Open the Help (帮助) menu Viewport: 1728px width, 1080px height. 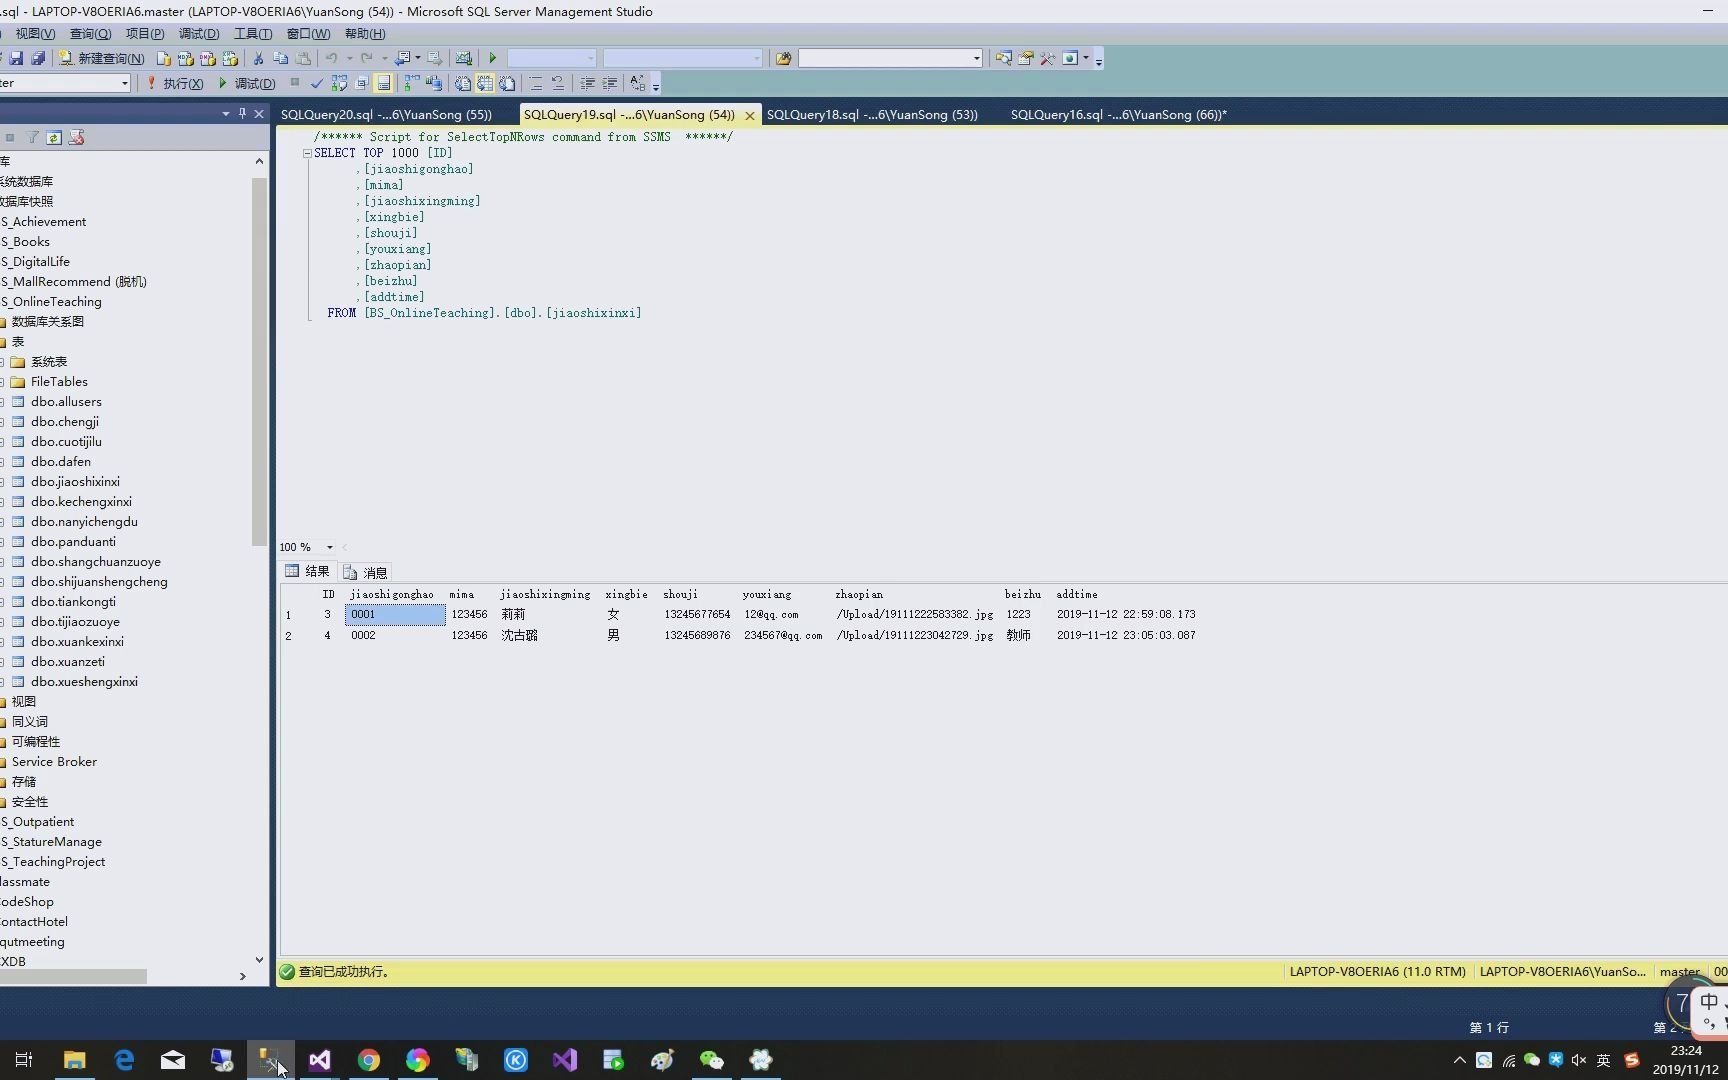364,34
